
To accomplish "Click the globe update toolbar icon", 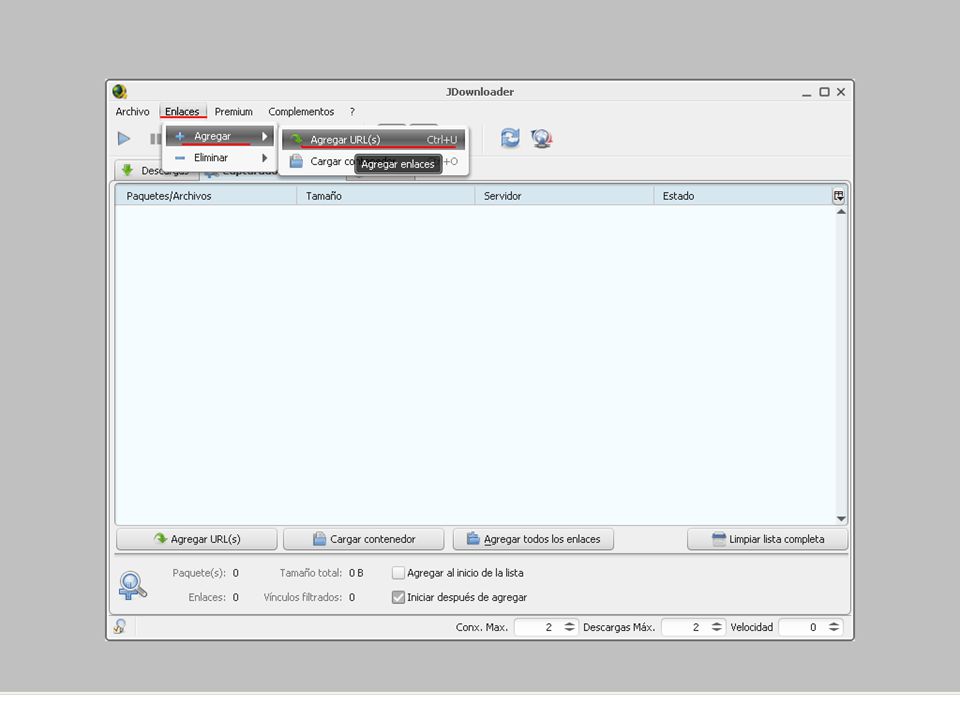I will pyautogui.click(x=541, y=138).
